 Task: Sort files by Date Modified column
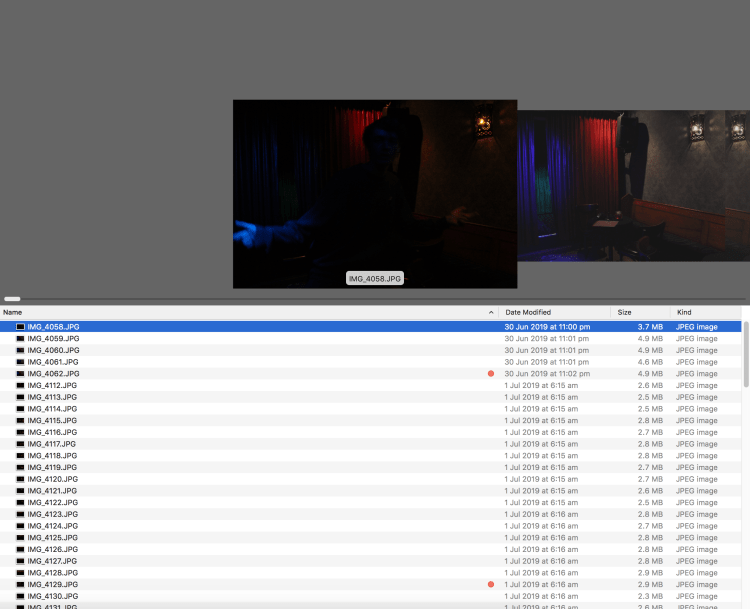(550, 313)
